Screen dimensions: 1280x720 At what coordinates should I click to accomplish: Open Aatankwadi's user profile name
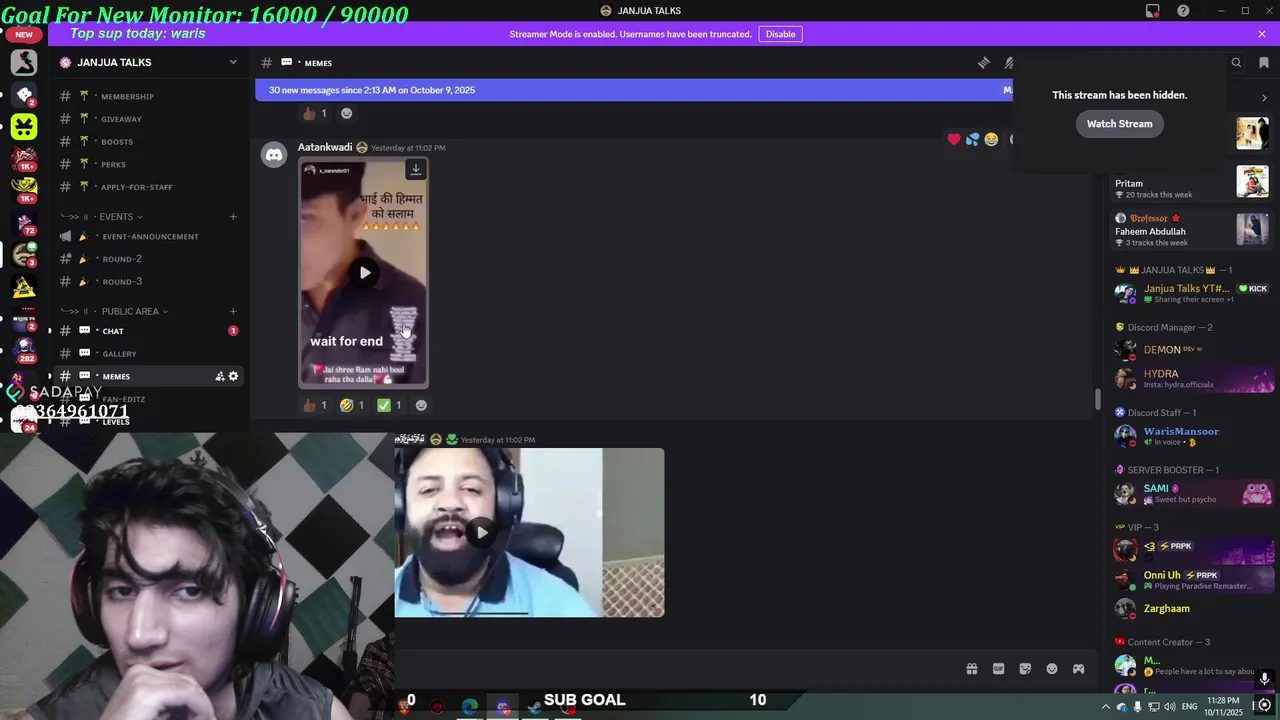[325, 147]
